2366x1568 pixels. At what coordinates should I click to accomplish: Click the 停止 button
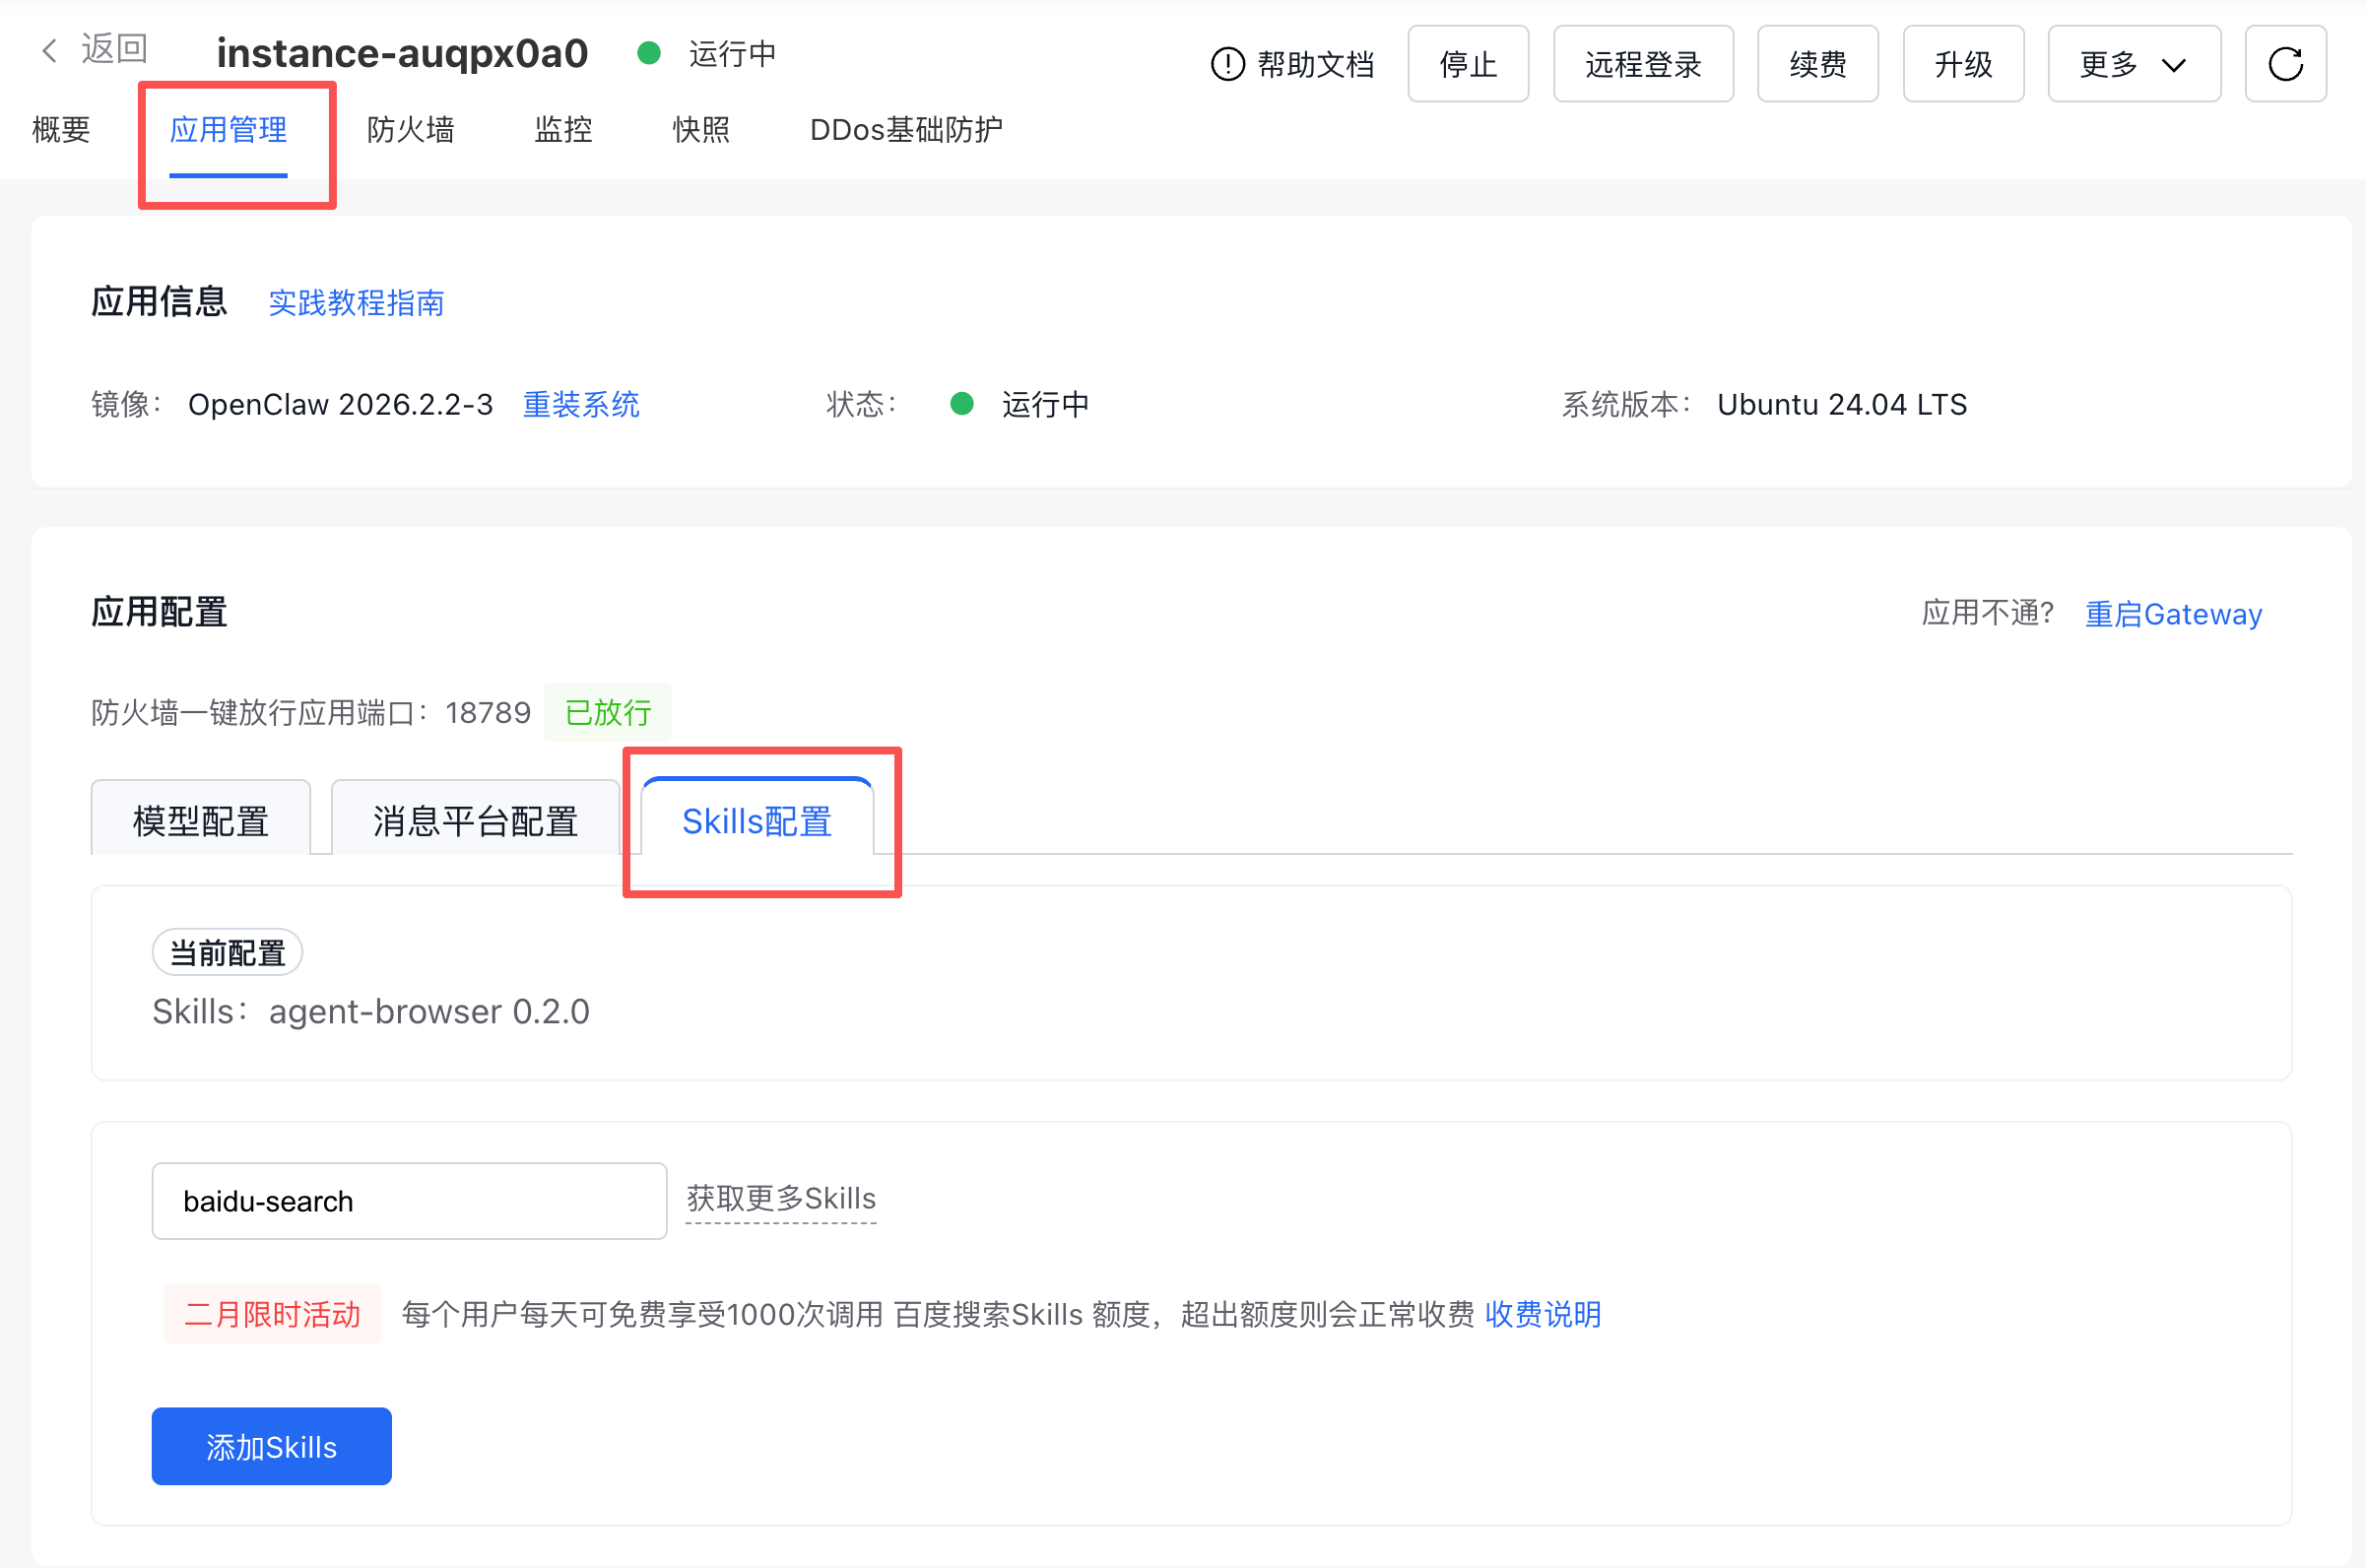pyautogui.click(x=1467, y=65)
